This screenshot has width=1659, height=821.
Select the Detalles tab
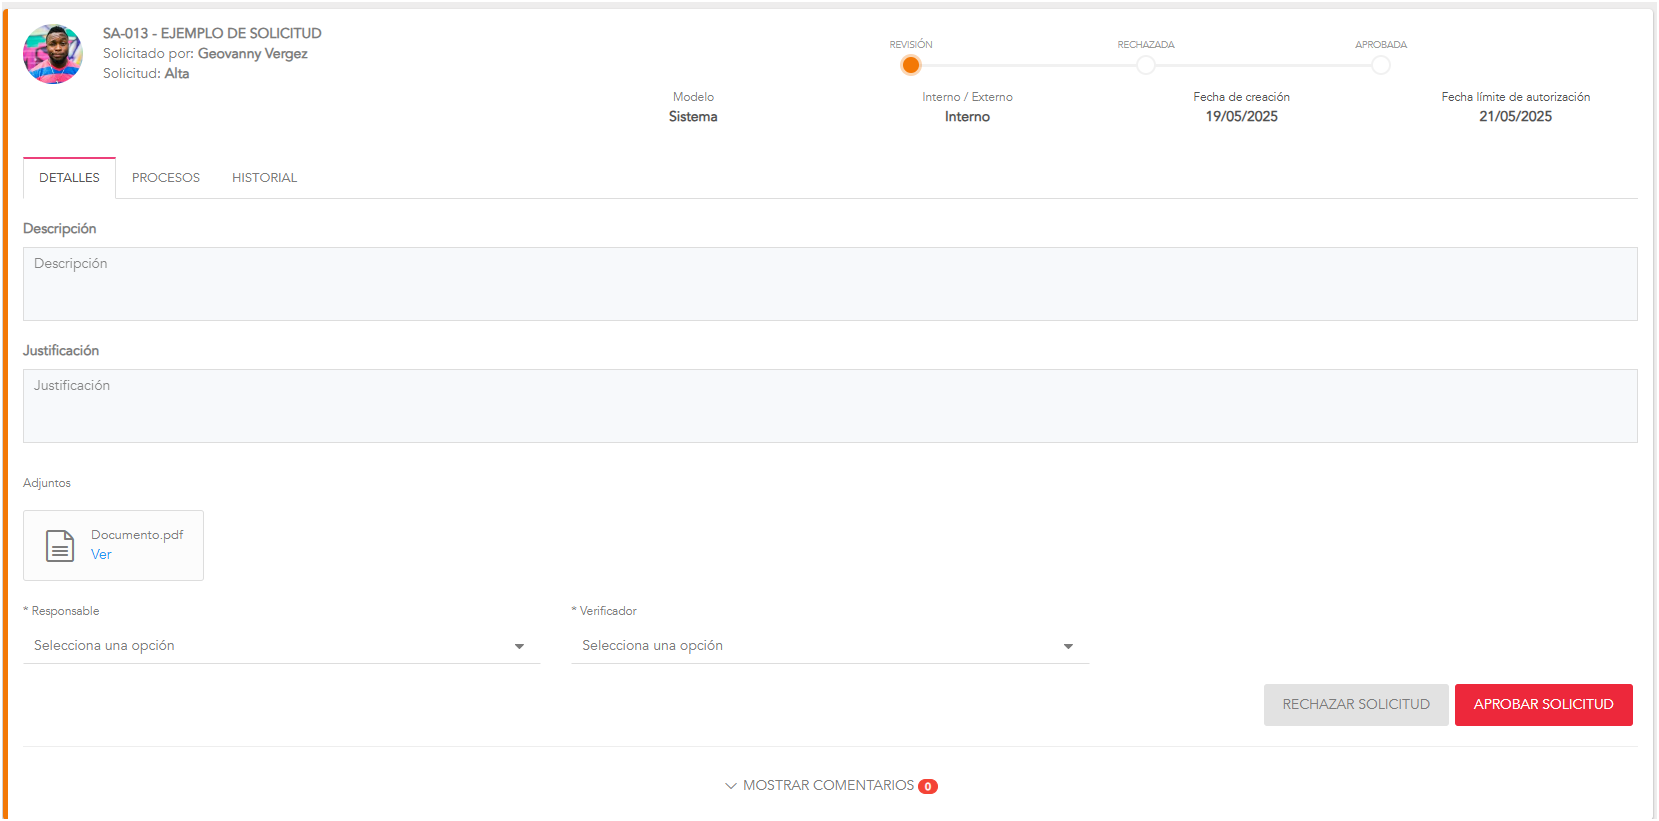click(x=69, y=178)
